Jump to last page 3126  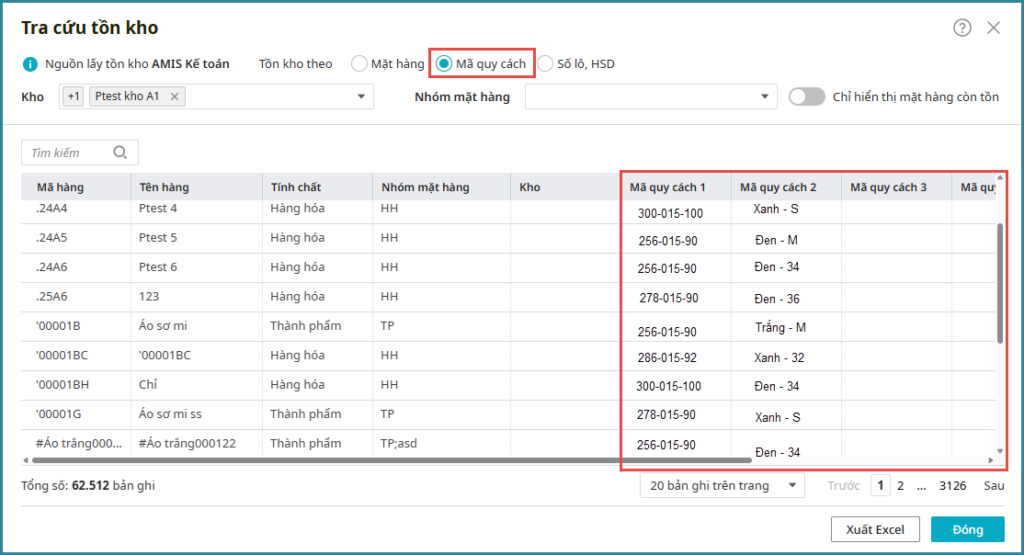coord(952,485)
